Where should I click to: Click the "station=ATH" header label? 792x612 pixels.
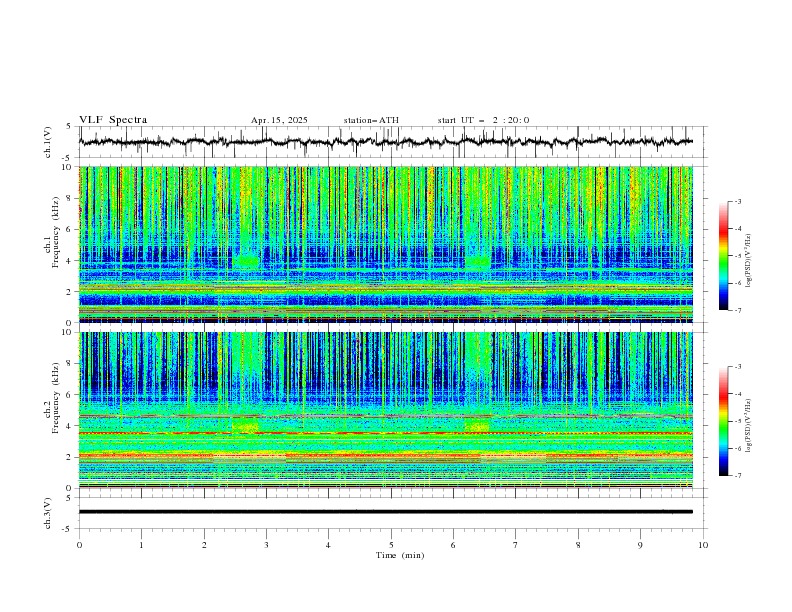click(x=371, y=120)
